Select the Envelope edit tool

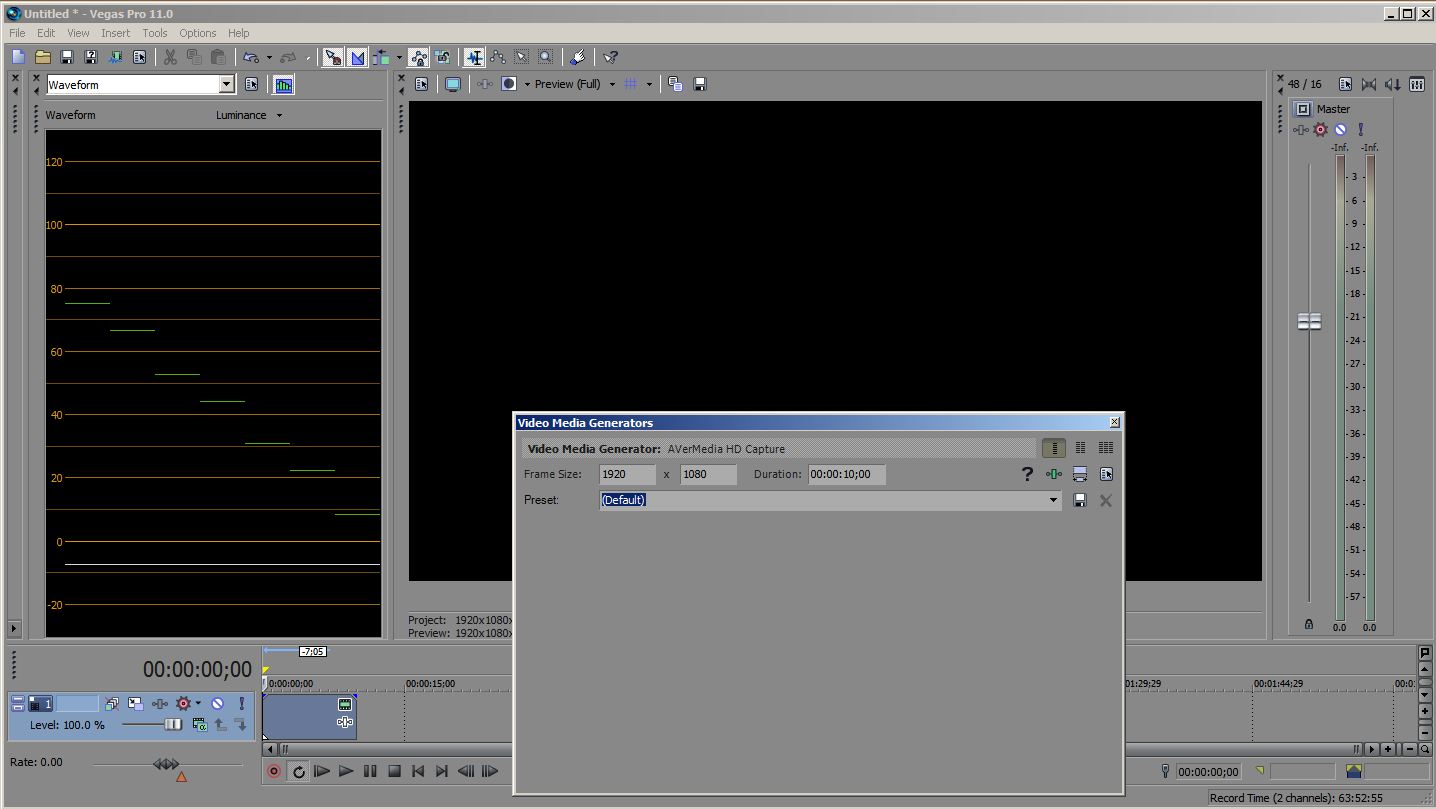pos(497,57)
